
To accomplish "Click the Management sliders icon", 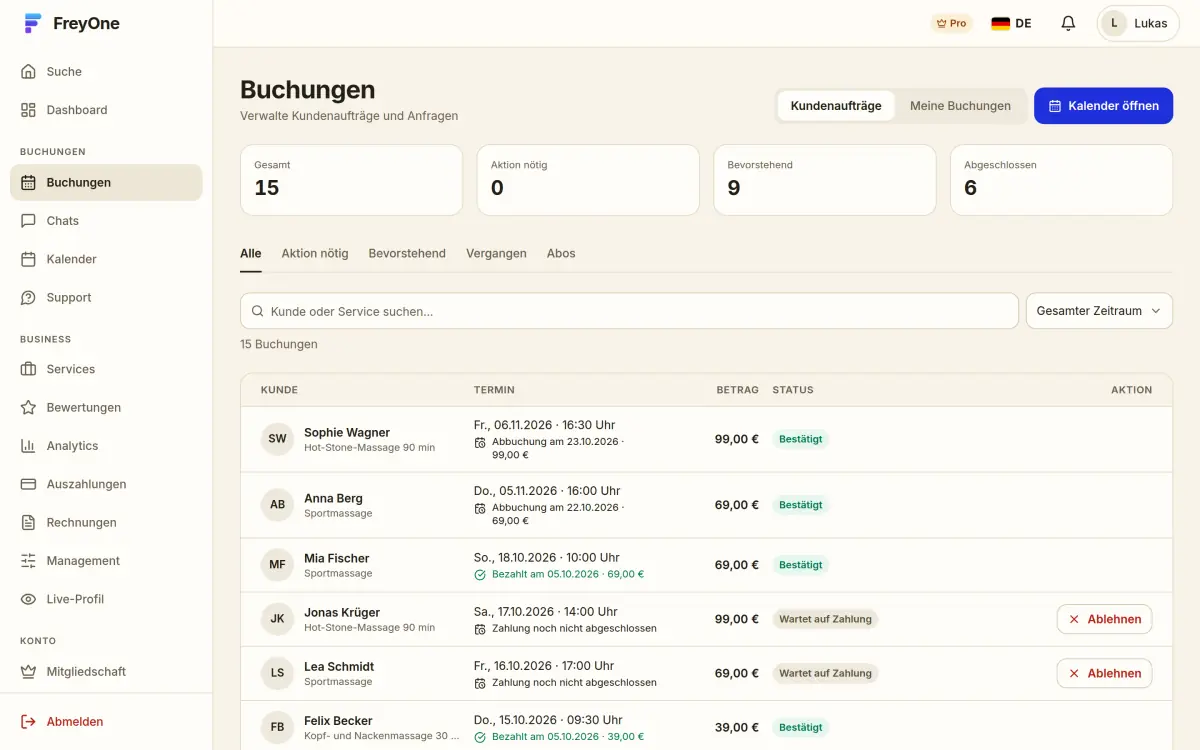I will (x=28, y=561).
